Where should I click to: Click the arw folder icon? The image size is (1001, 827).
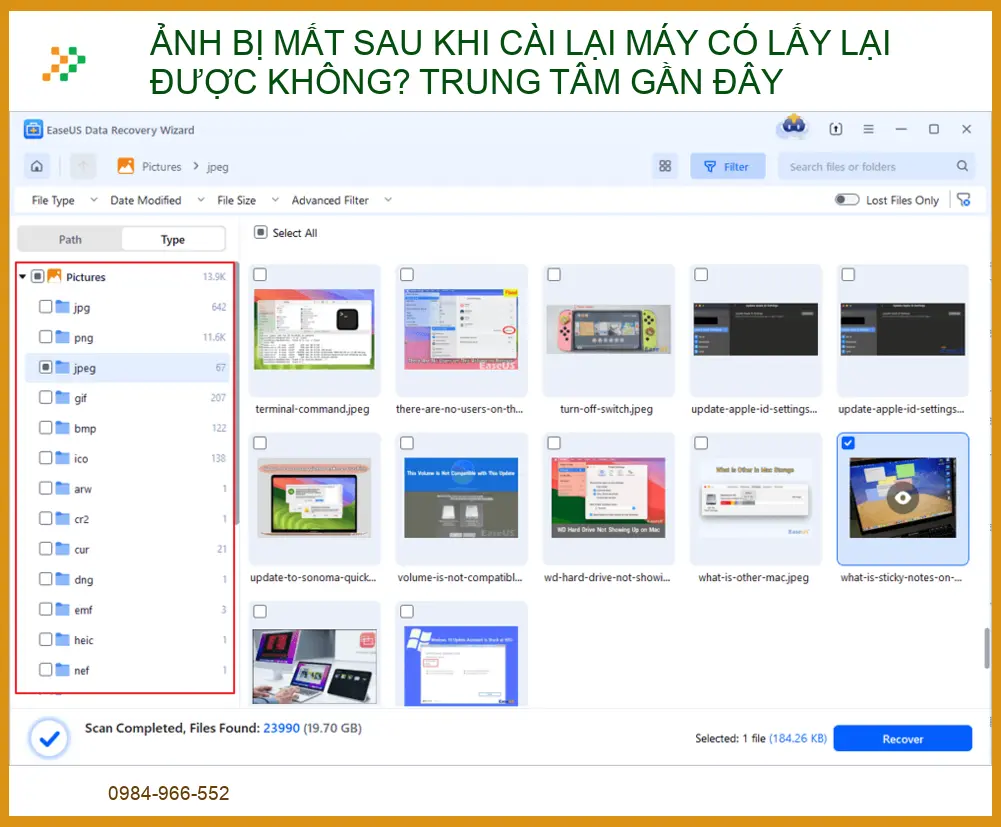click(x=63, y=488)
